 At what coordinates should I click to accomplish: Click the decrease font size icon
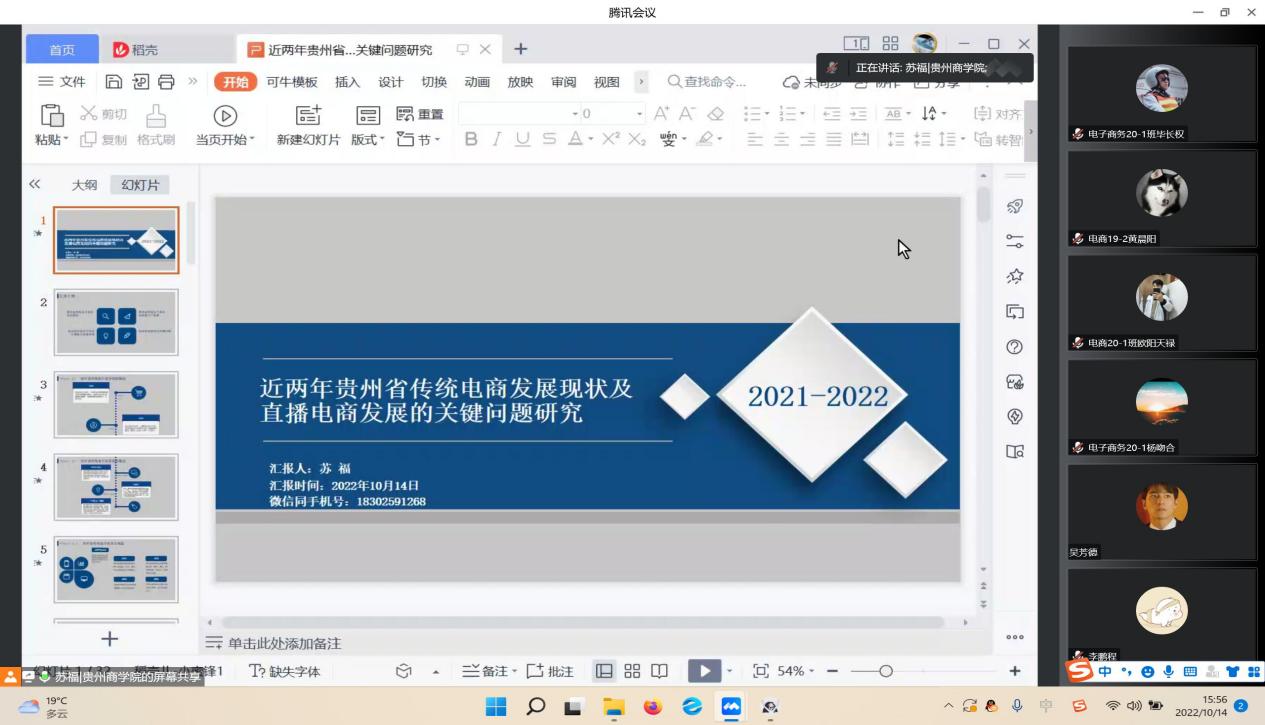click(688, 114)
